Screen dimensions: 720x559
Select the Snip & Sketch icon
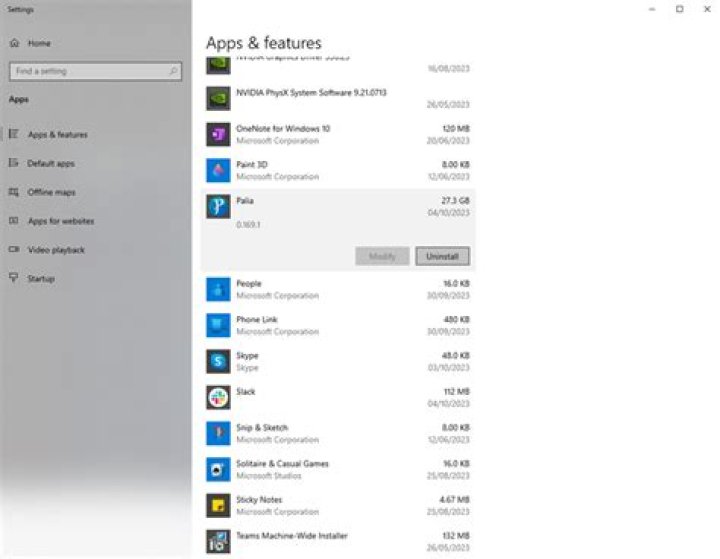click(218, 433)
